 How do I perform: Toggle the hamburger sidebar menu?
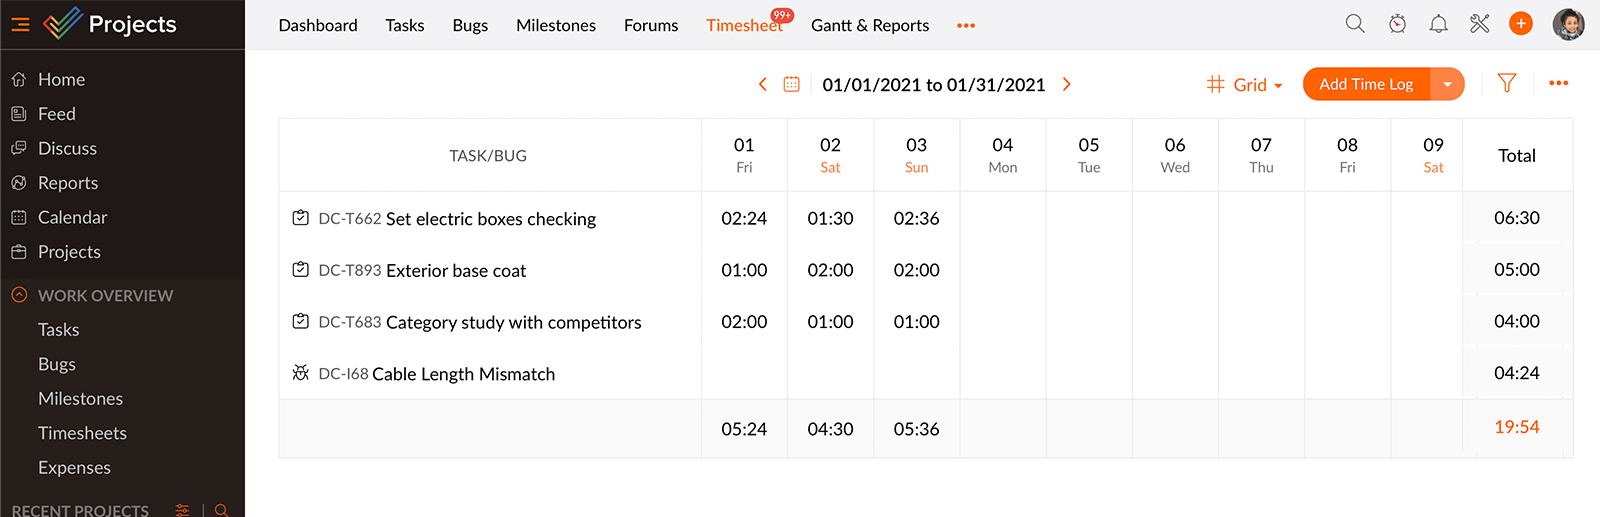coord(20,24)
